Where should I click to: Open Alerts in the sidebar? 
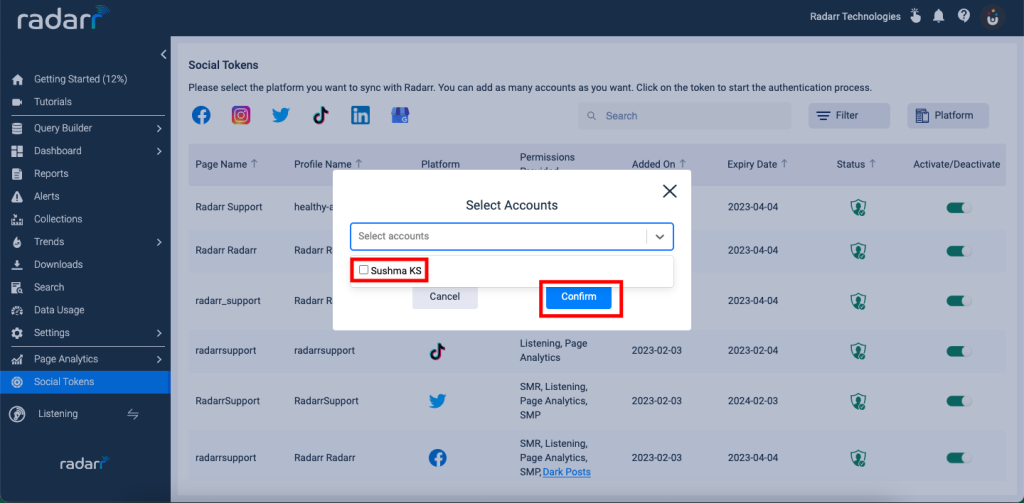click(x=46, y=197)
